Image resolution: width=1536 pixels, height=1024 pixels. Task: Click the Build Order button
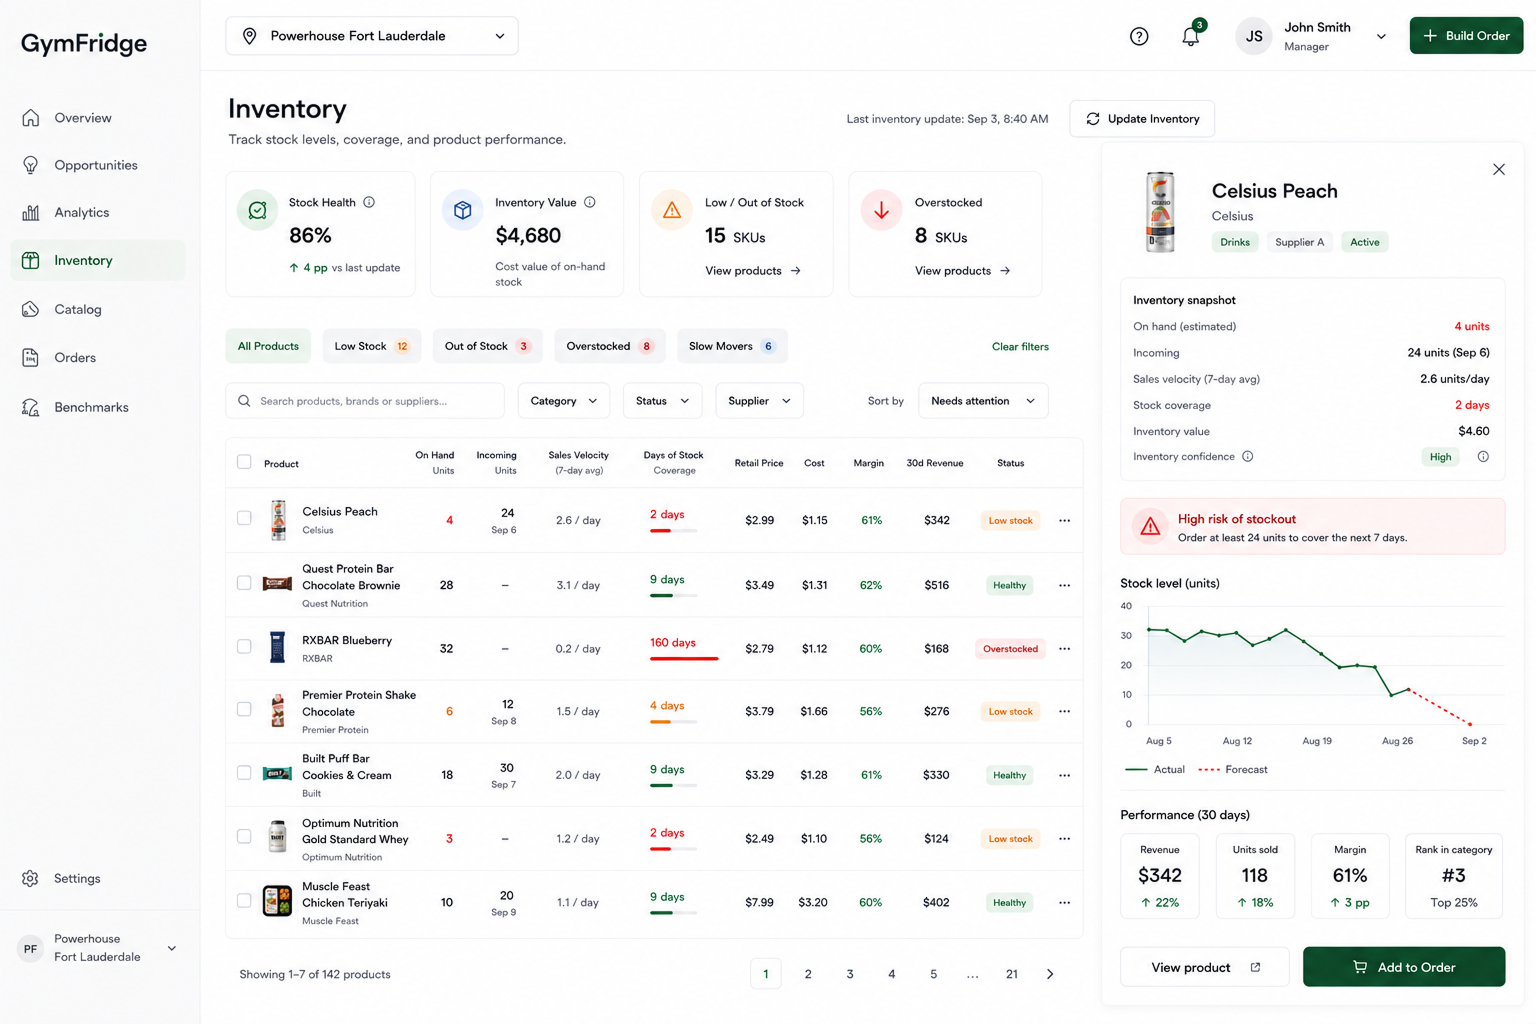(x=1466, y=36)
